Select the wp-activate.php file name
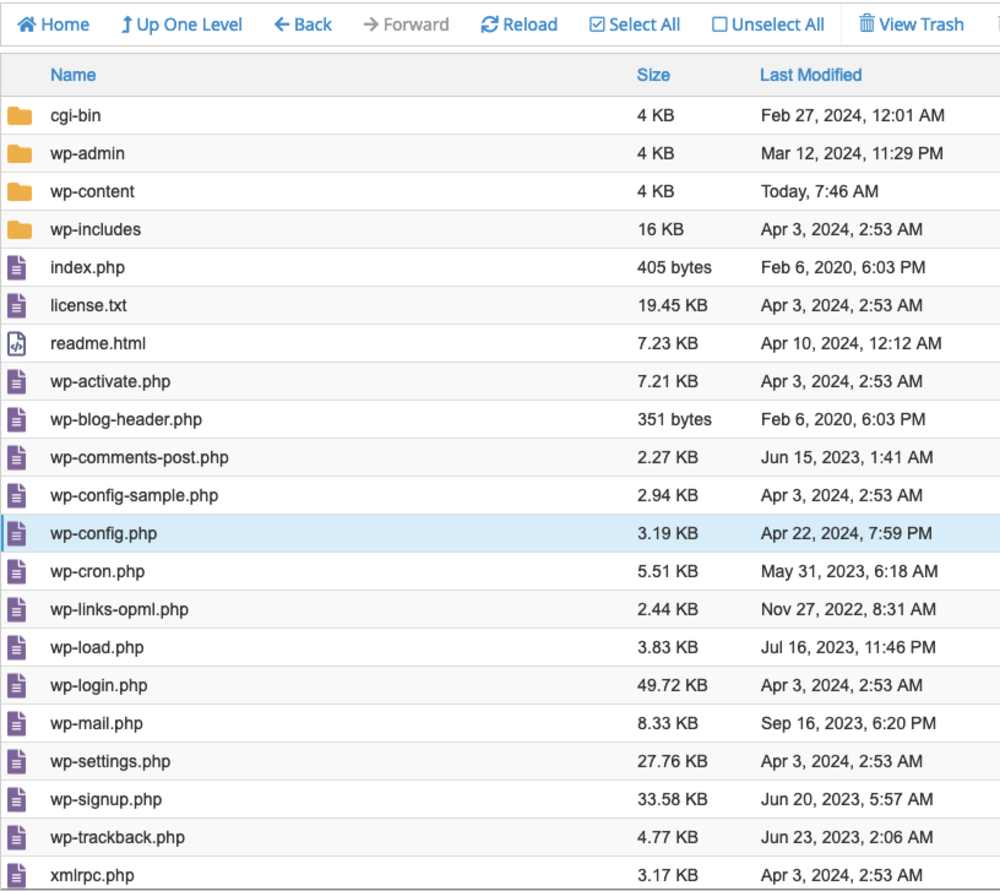Screen dimensions: 1000x891 pos(110,381)
